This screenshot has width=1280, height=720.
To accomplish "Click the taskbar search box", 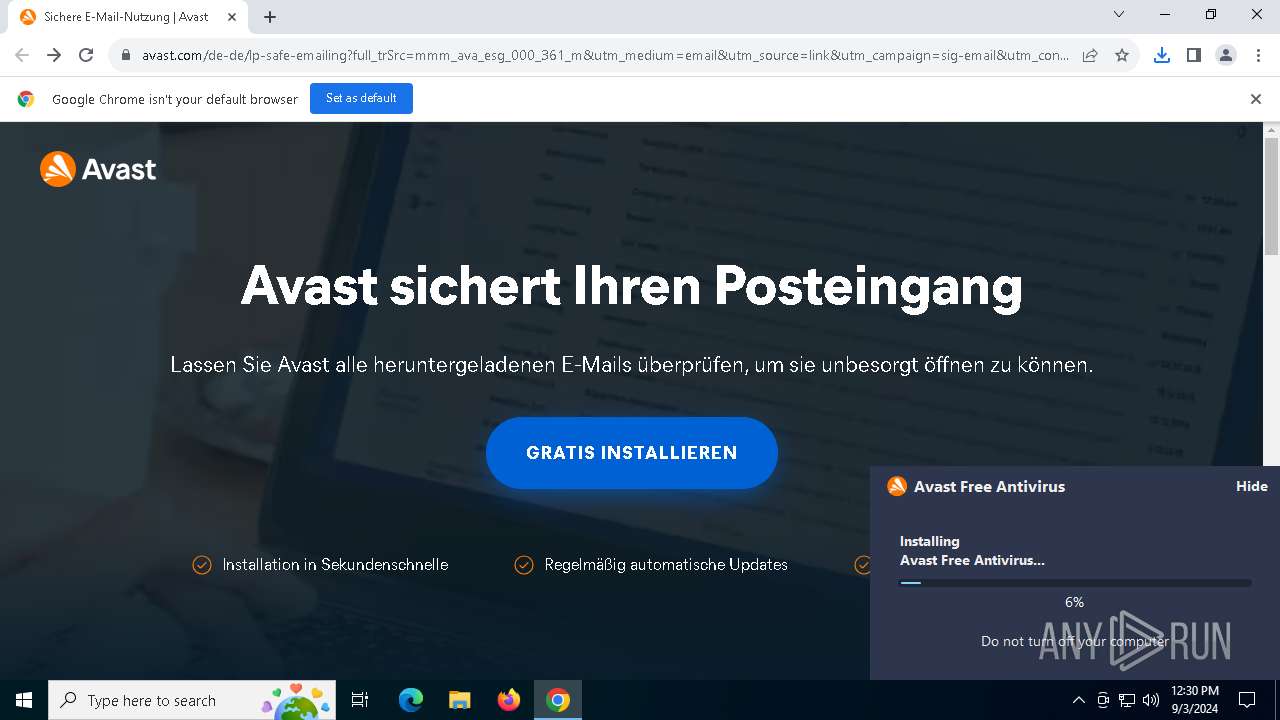I will click(x=194, y=700).
